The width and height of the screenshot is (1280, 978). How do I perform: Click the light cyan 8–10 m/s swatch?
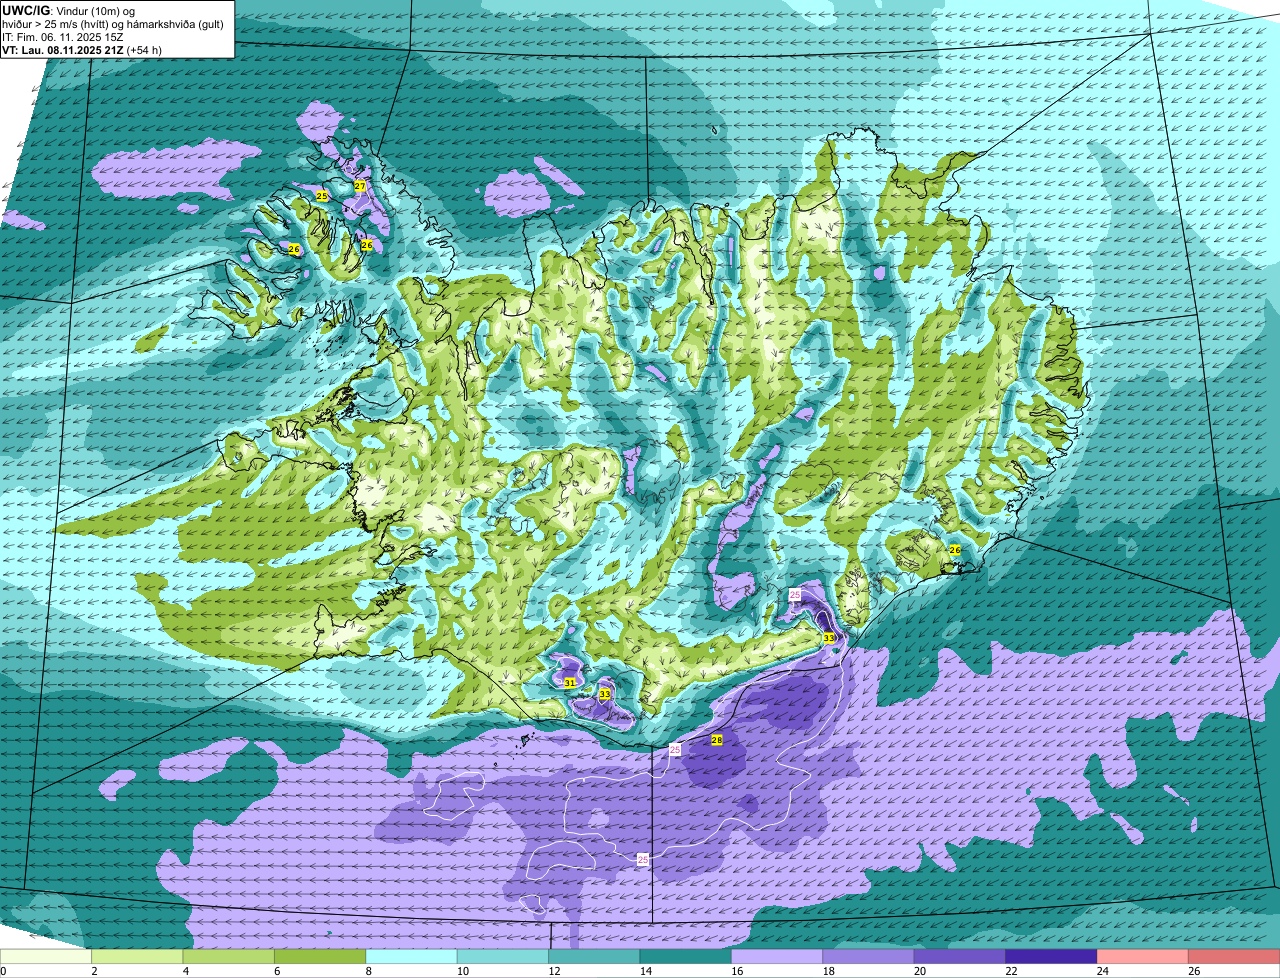pyautogui.click(x=411, y=956)
